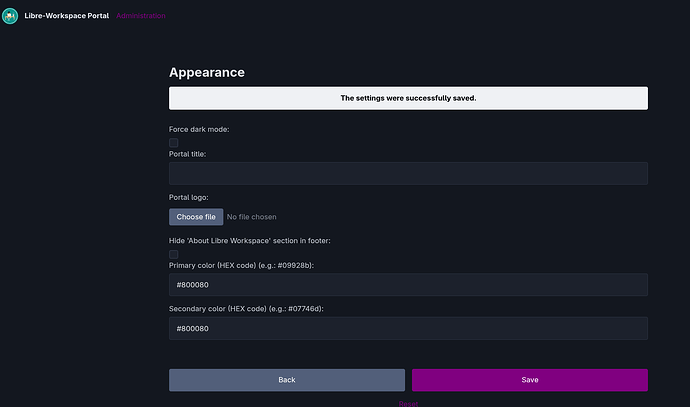Focus the Portal title text field
Screen dimensions: 690x407
click(x=408, y=174)
